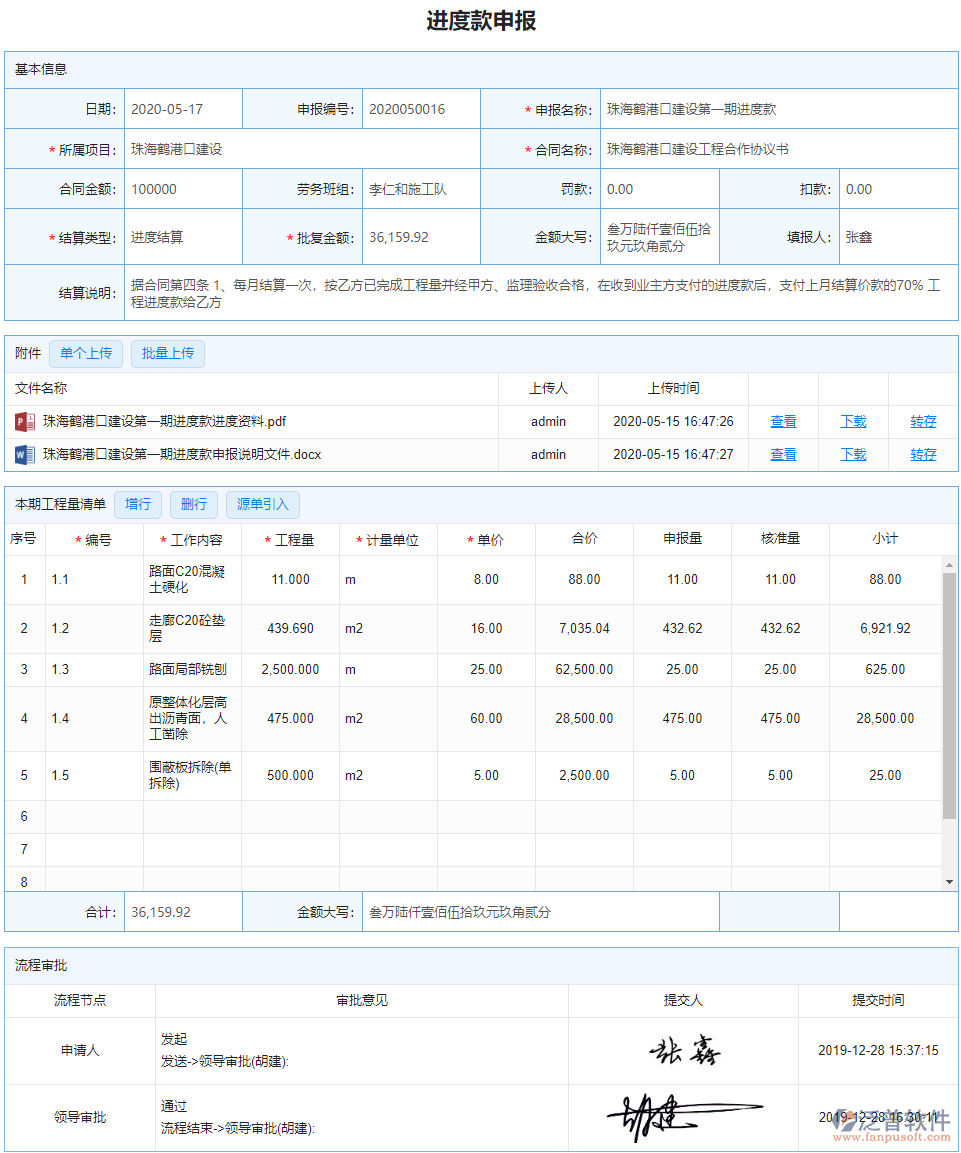Click 下载 for the docx file
961x1153 pixels.
click(853, 454)
